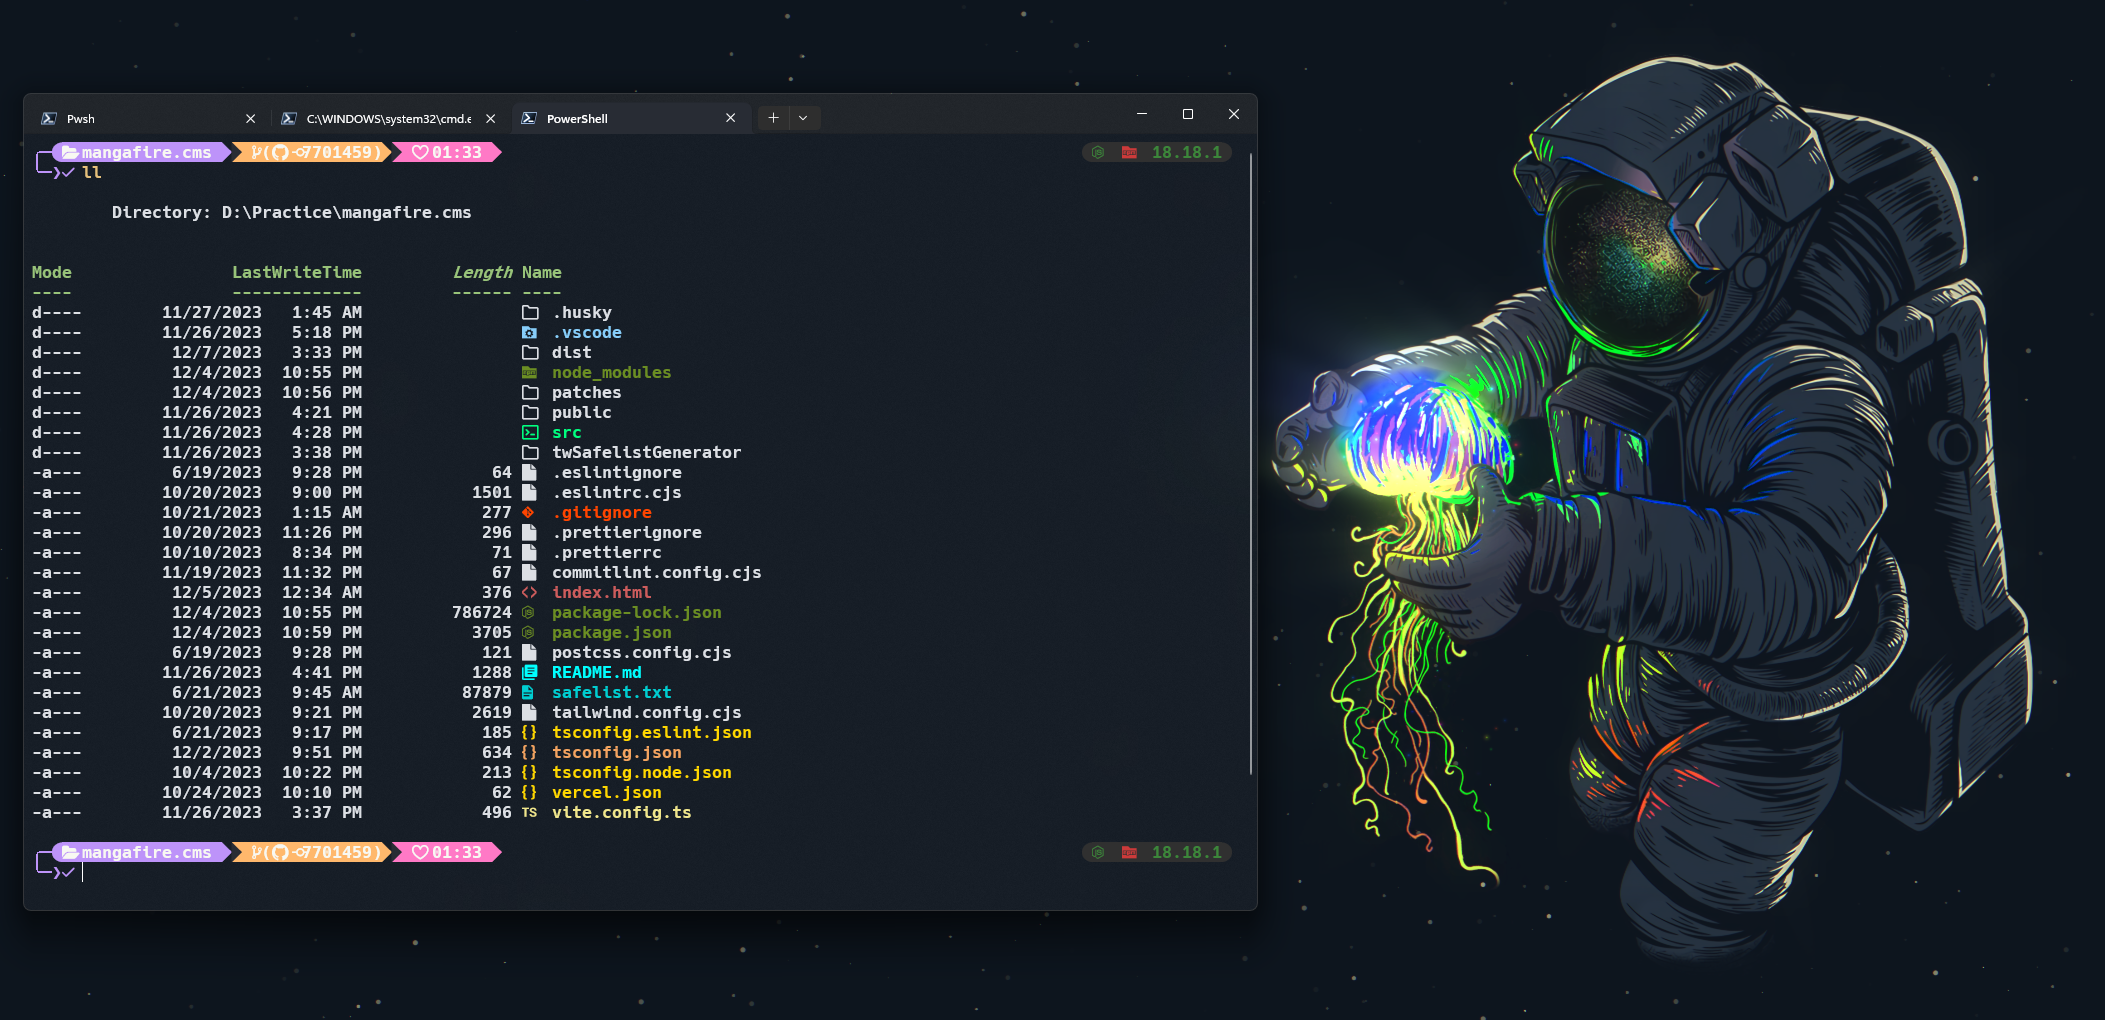Image resolution: width=2105 pixels, height=1020 pixels.
Task: Click the file icon beside tailwind.config.cjs
Action: [x=530, y=713]
